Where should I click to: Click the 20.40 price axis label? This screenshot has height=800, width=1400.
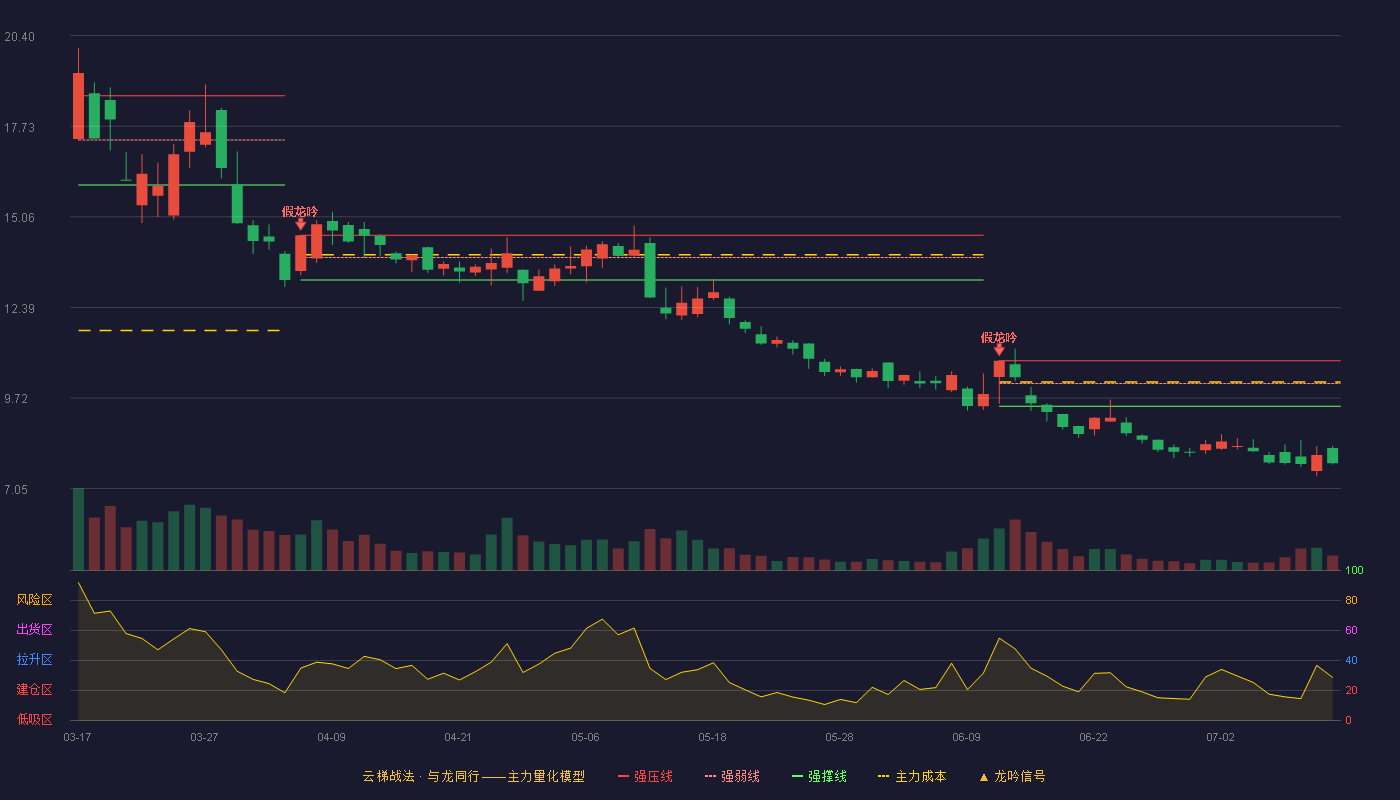[19, 37]
